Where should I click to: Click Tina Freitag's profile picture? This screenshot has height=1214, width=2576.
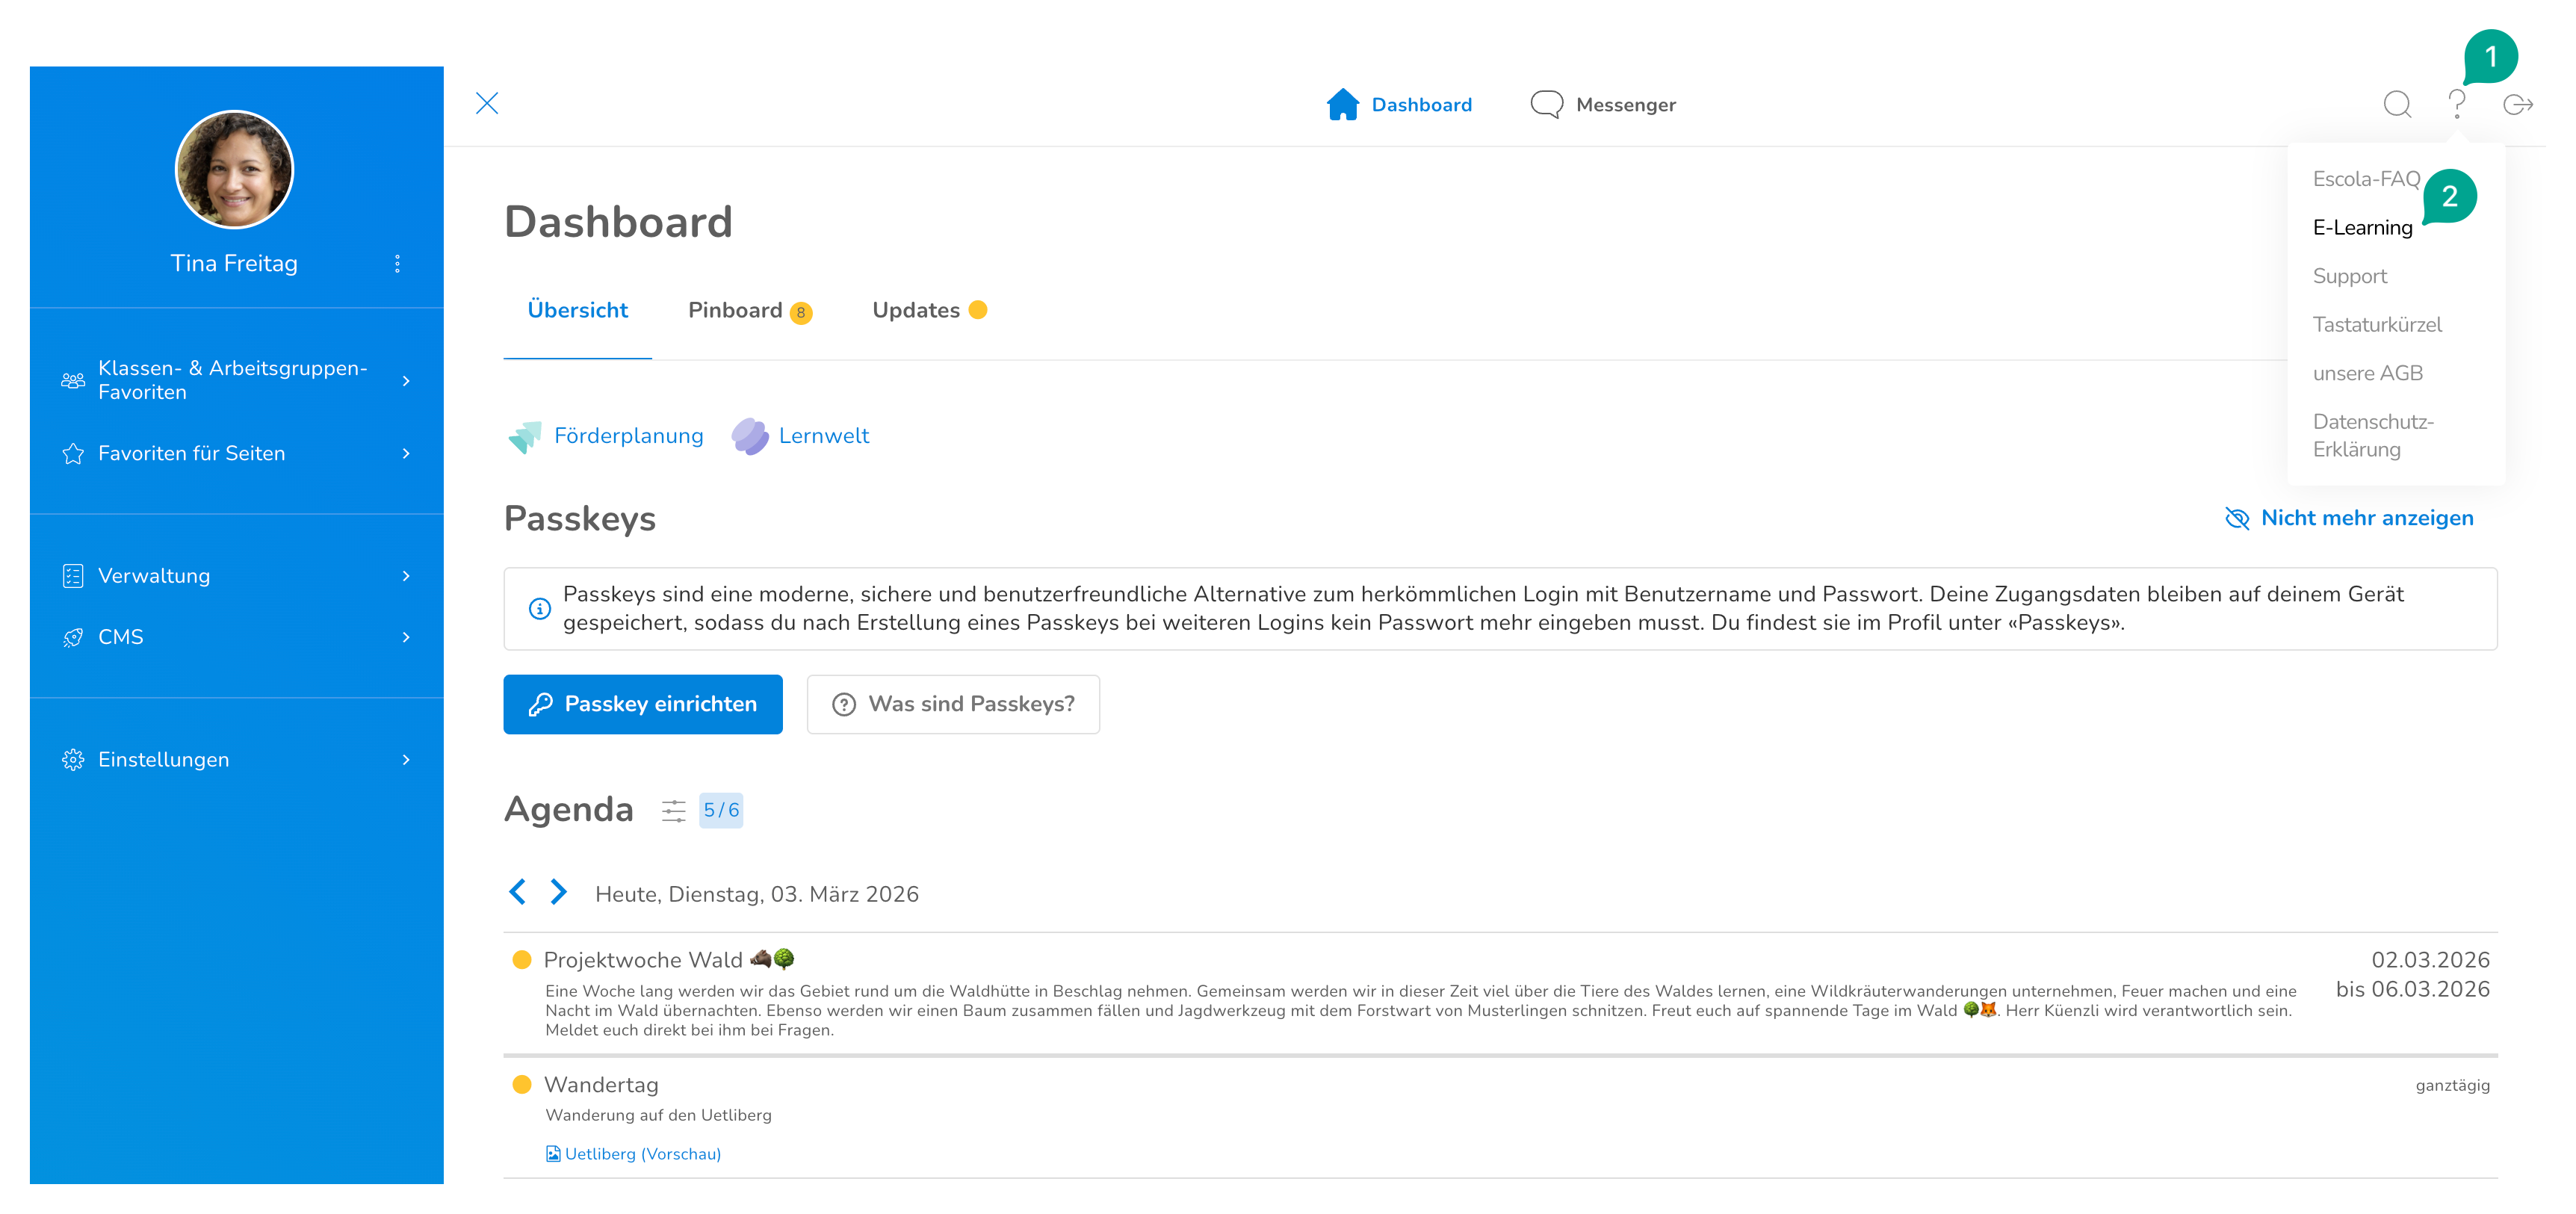click(234, 170)
